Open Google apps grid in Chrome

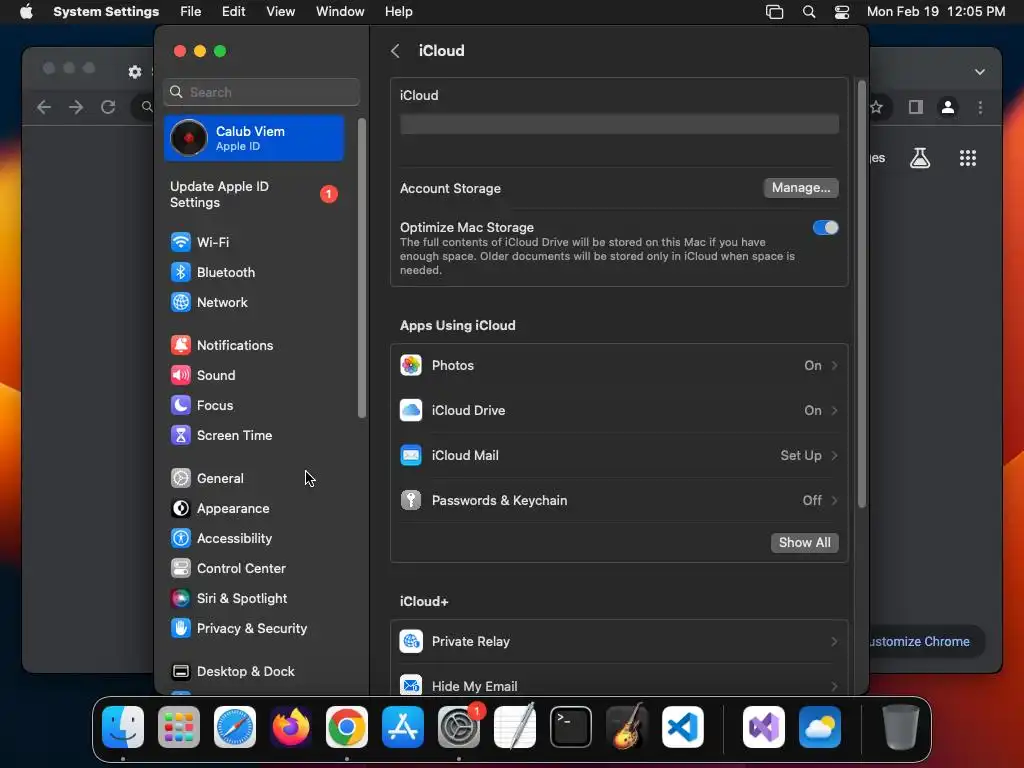pyautogui.click(x=968, y=157)
